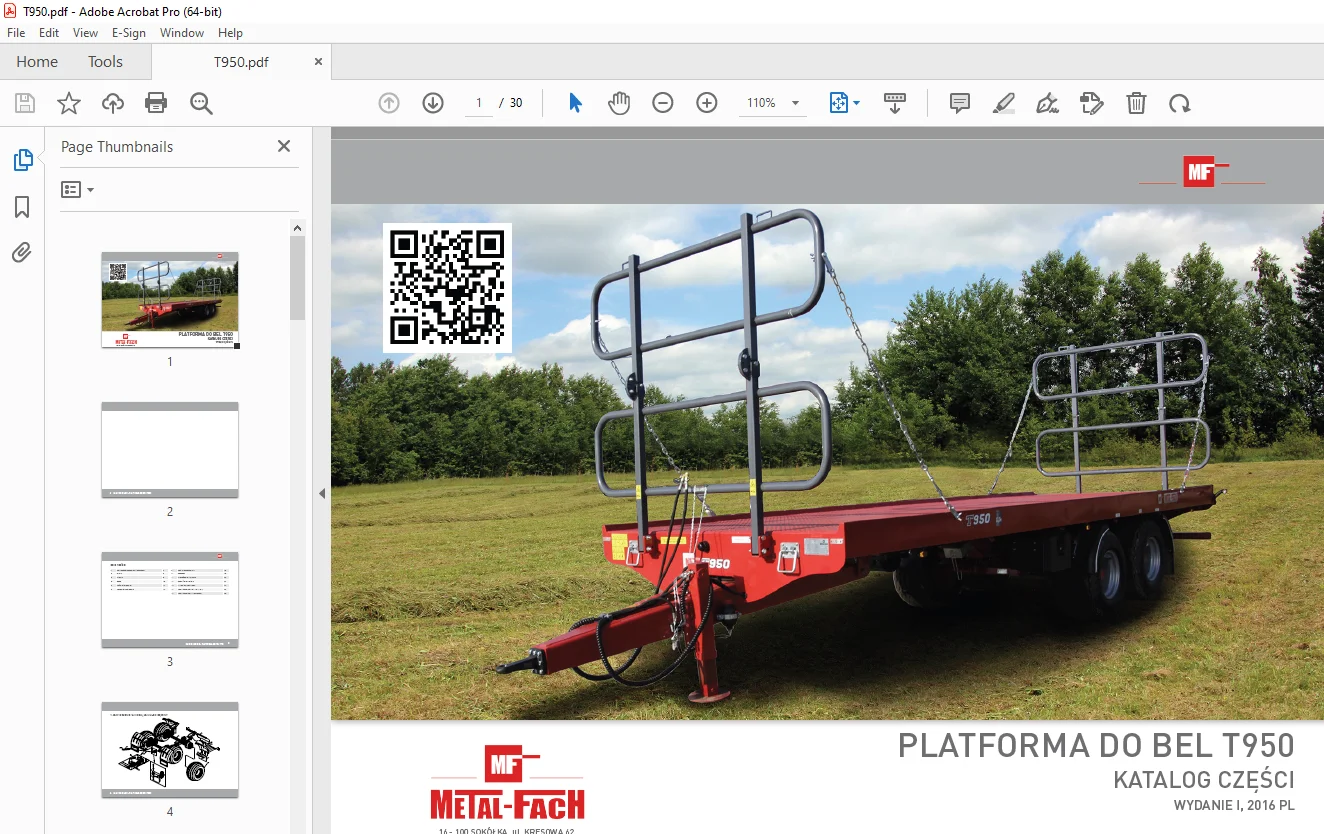This screenshot has height=834, width=1324.
Task: Open the Help menu
Action: pyautogui.click(x=231, y=33)
